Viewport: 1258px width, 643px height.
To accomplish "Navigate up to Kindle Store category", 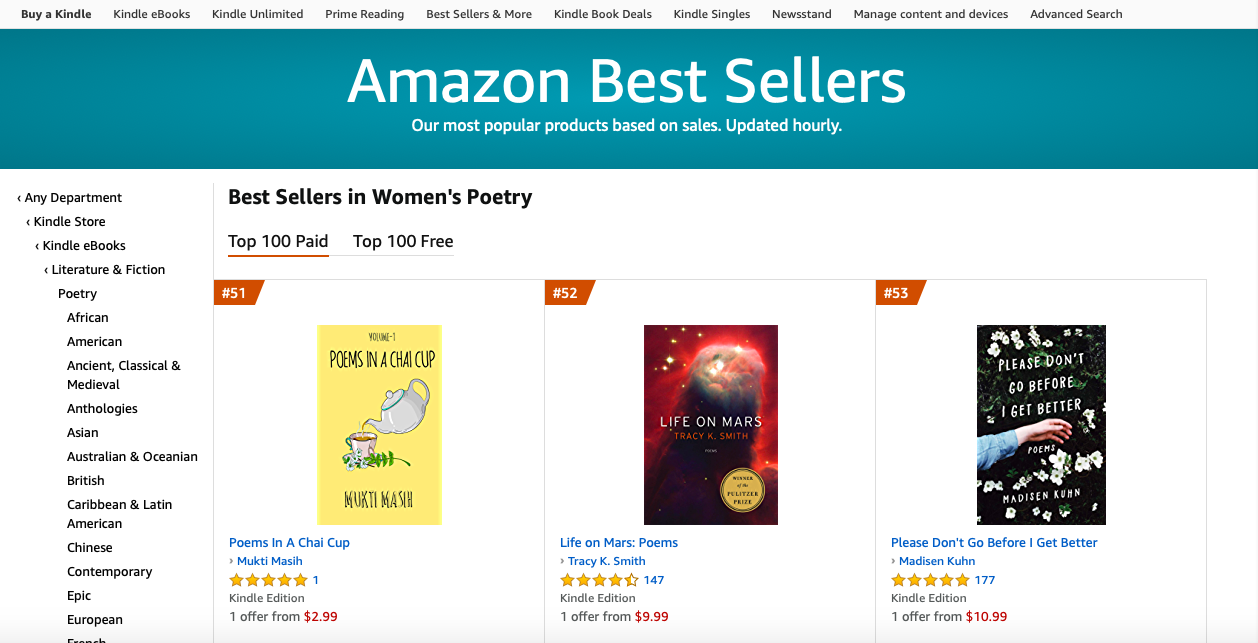I will (x=68, y=222).
